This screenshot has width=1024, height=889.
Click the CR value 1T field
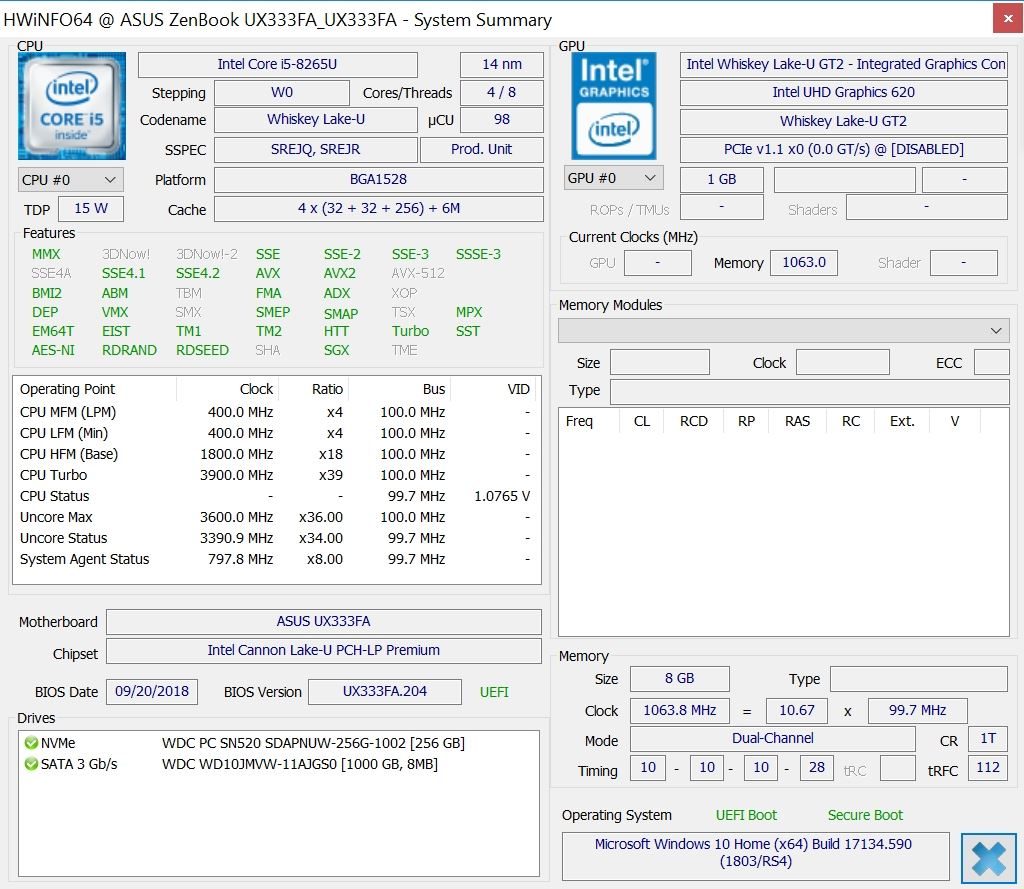(988, 739)
